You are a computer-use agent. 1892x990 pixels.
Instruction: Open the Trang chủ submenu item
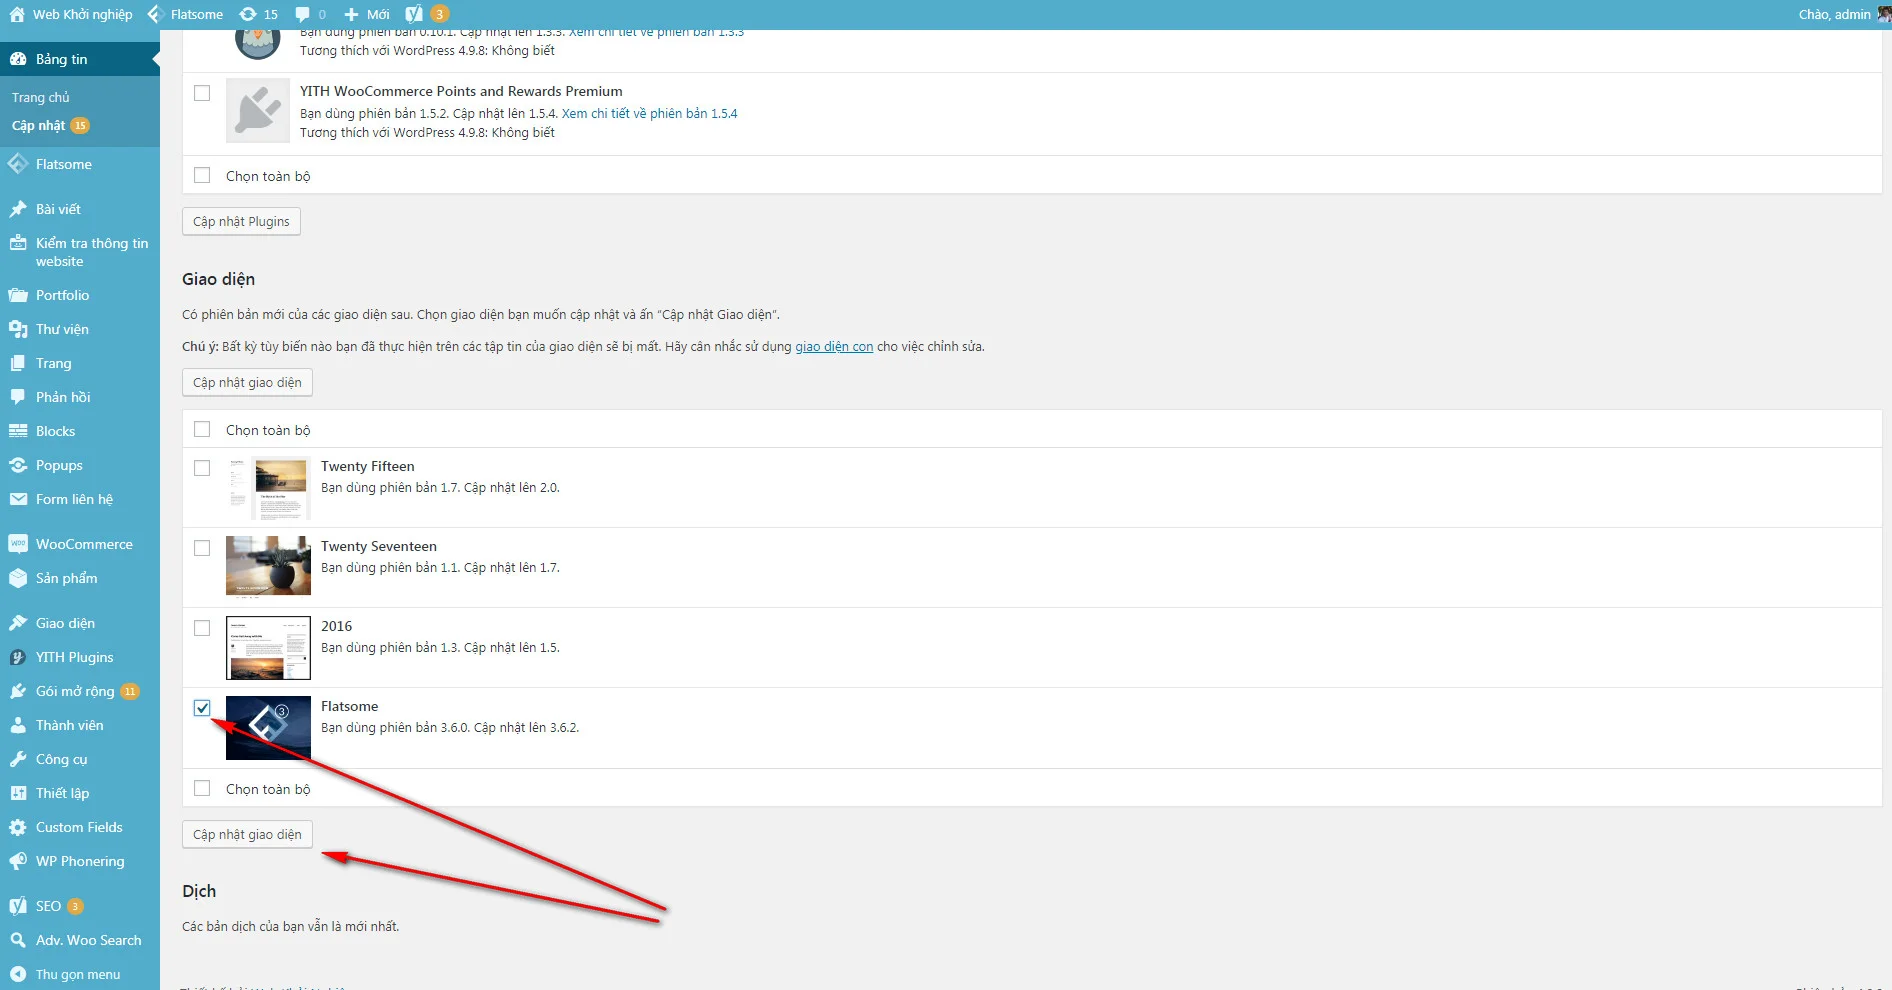(41, 97)
